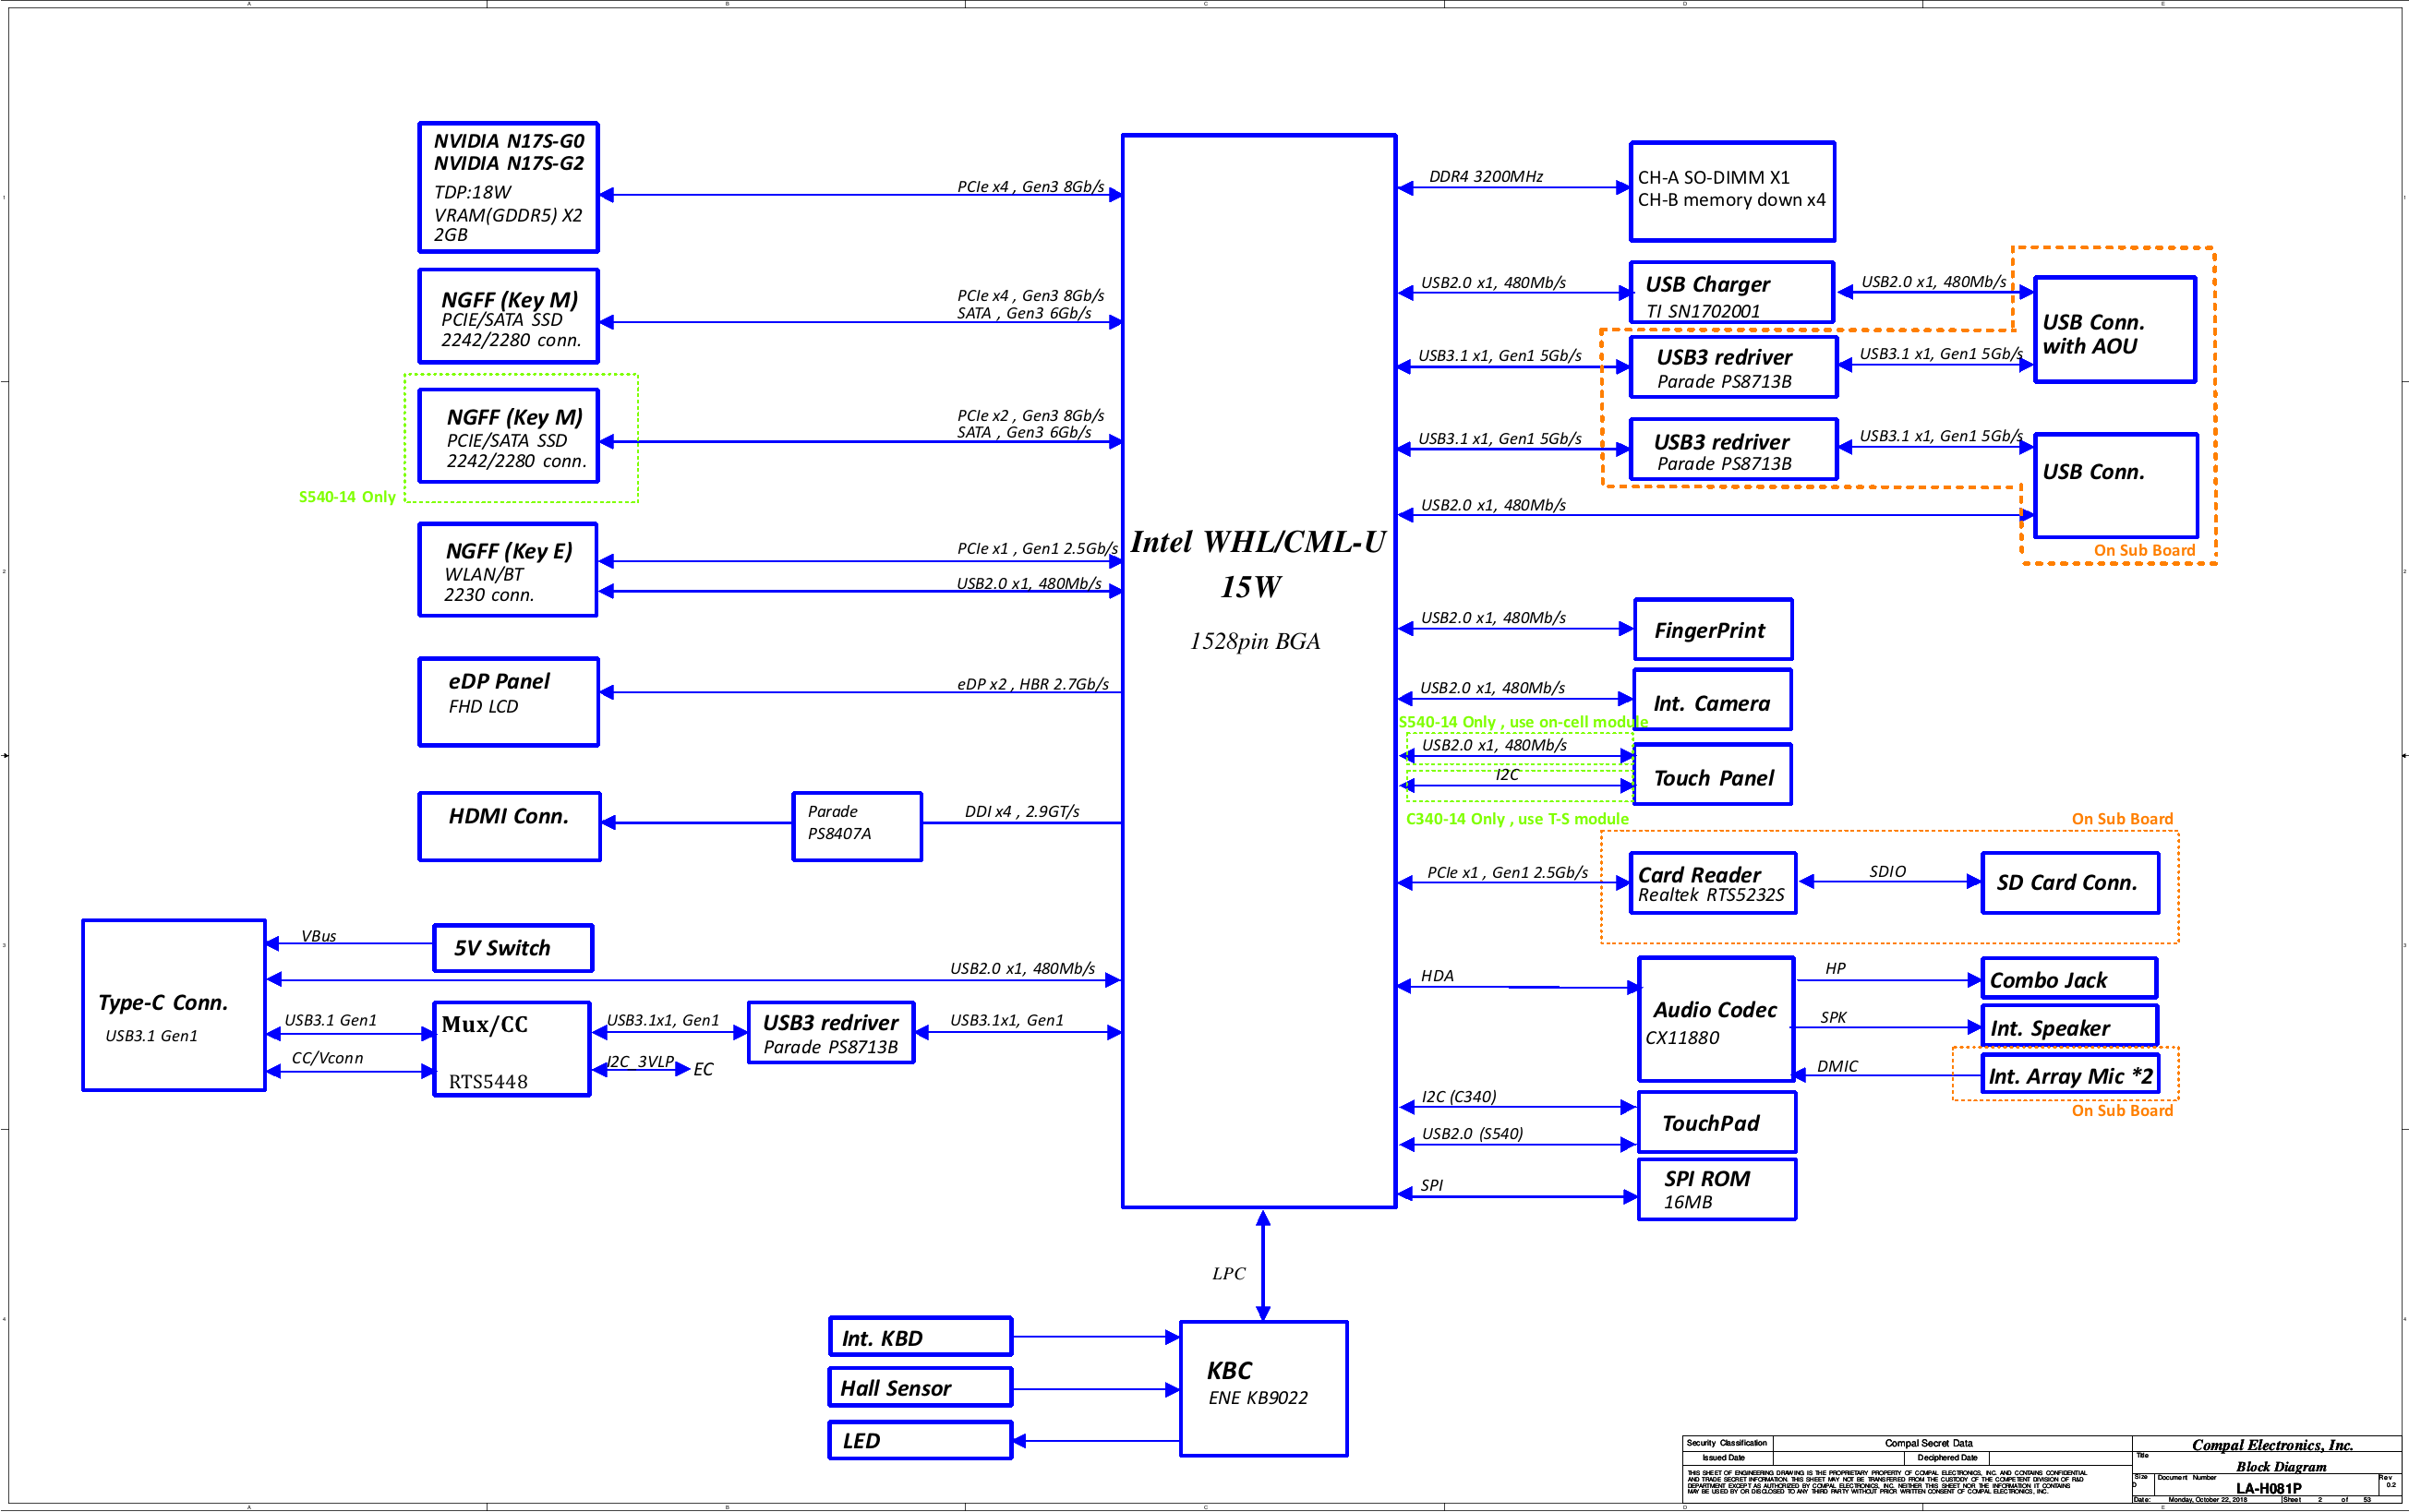Select the Hall Sensor block

[919, 1388]
